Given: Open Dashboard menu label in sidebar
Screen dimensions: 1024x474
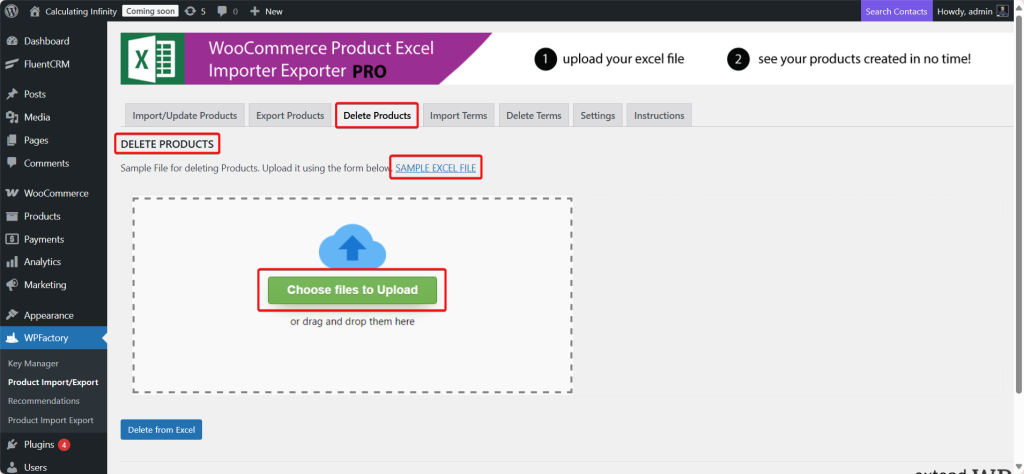Looking at the screenshot, I should (x=46, y=41).
